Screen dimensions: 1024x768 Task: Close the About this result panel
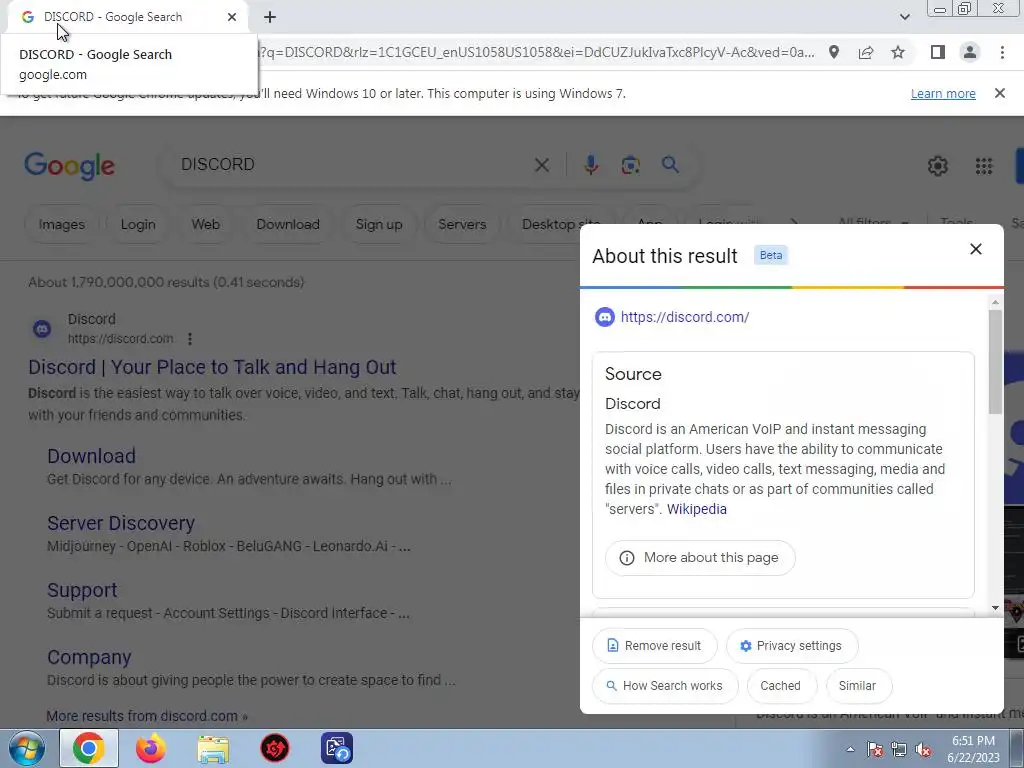click(x=976, y=249)
